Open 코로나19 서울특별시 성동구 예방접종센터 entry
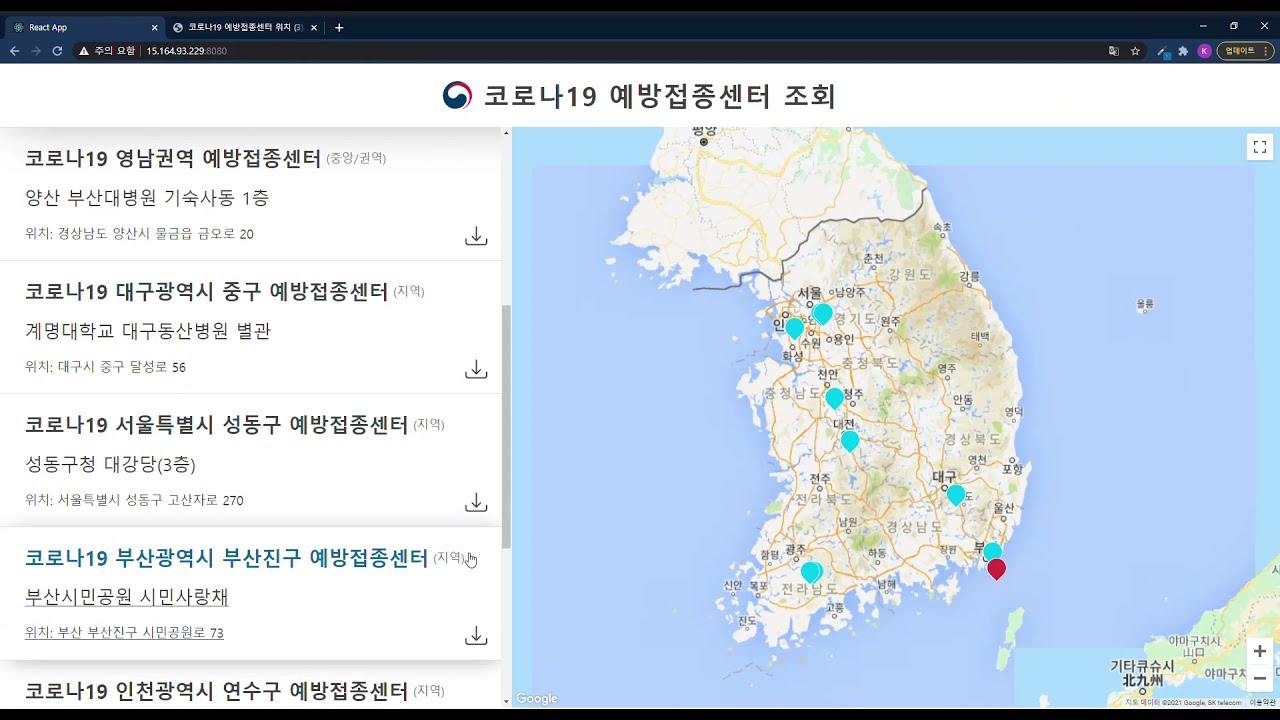This screenshot has height=720, width=1280. (x=216, y=424)
